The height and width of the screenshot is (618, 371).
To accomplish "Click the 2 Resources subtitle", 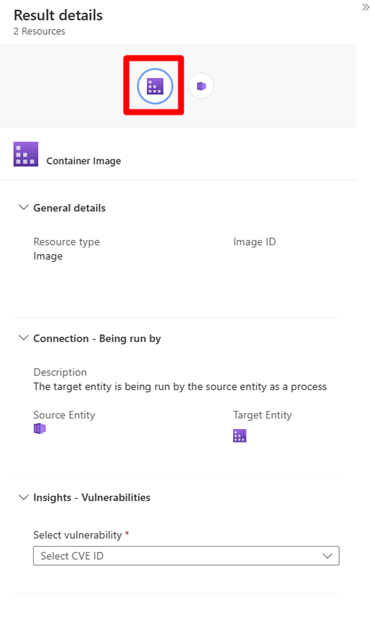I will tap(39, 31).
